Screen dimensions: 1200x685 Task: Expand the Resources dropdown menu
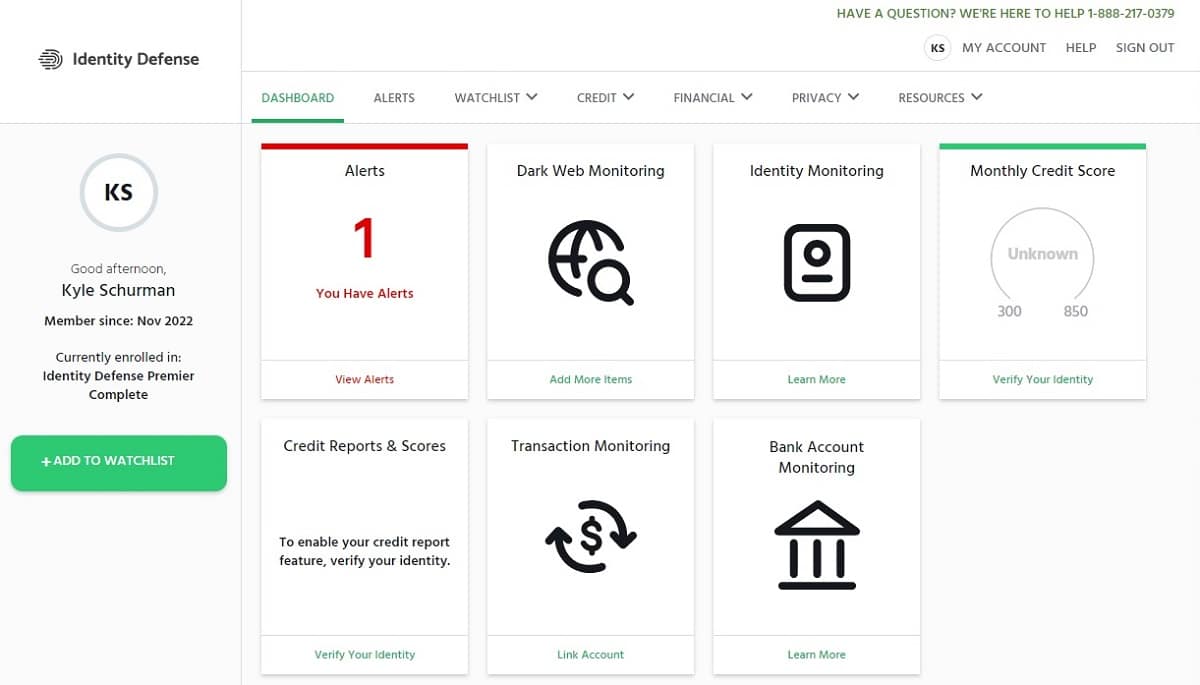point(940,98)
